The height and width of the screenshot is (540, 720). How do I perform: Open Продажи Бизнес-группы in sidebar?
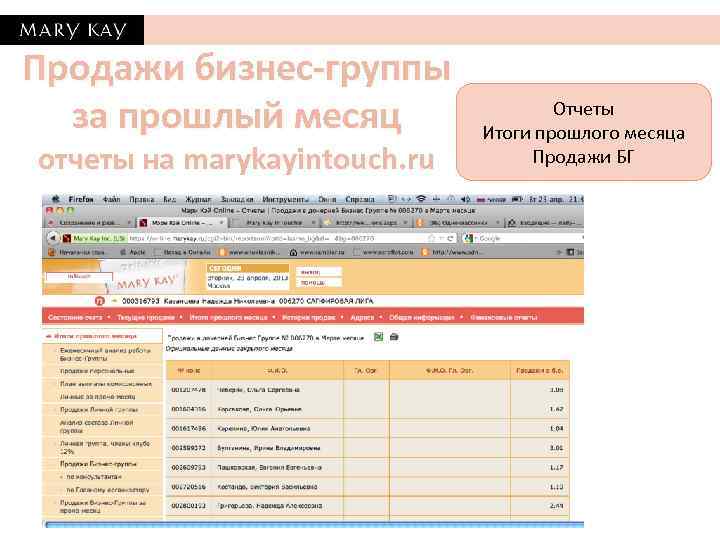[x=98, y=464]
